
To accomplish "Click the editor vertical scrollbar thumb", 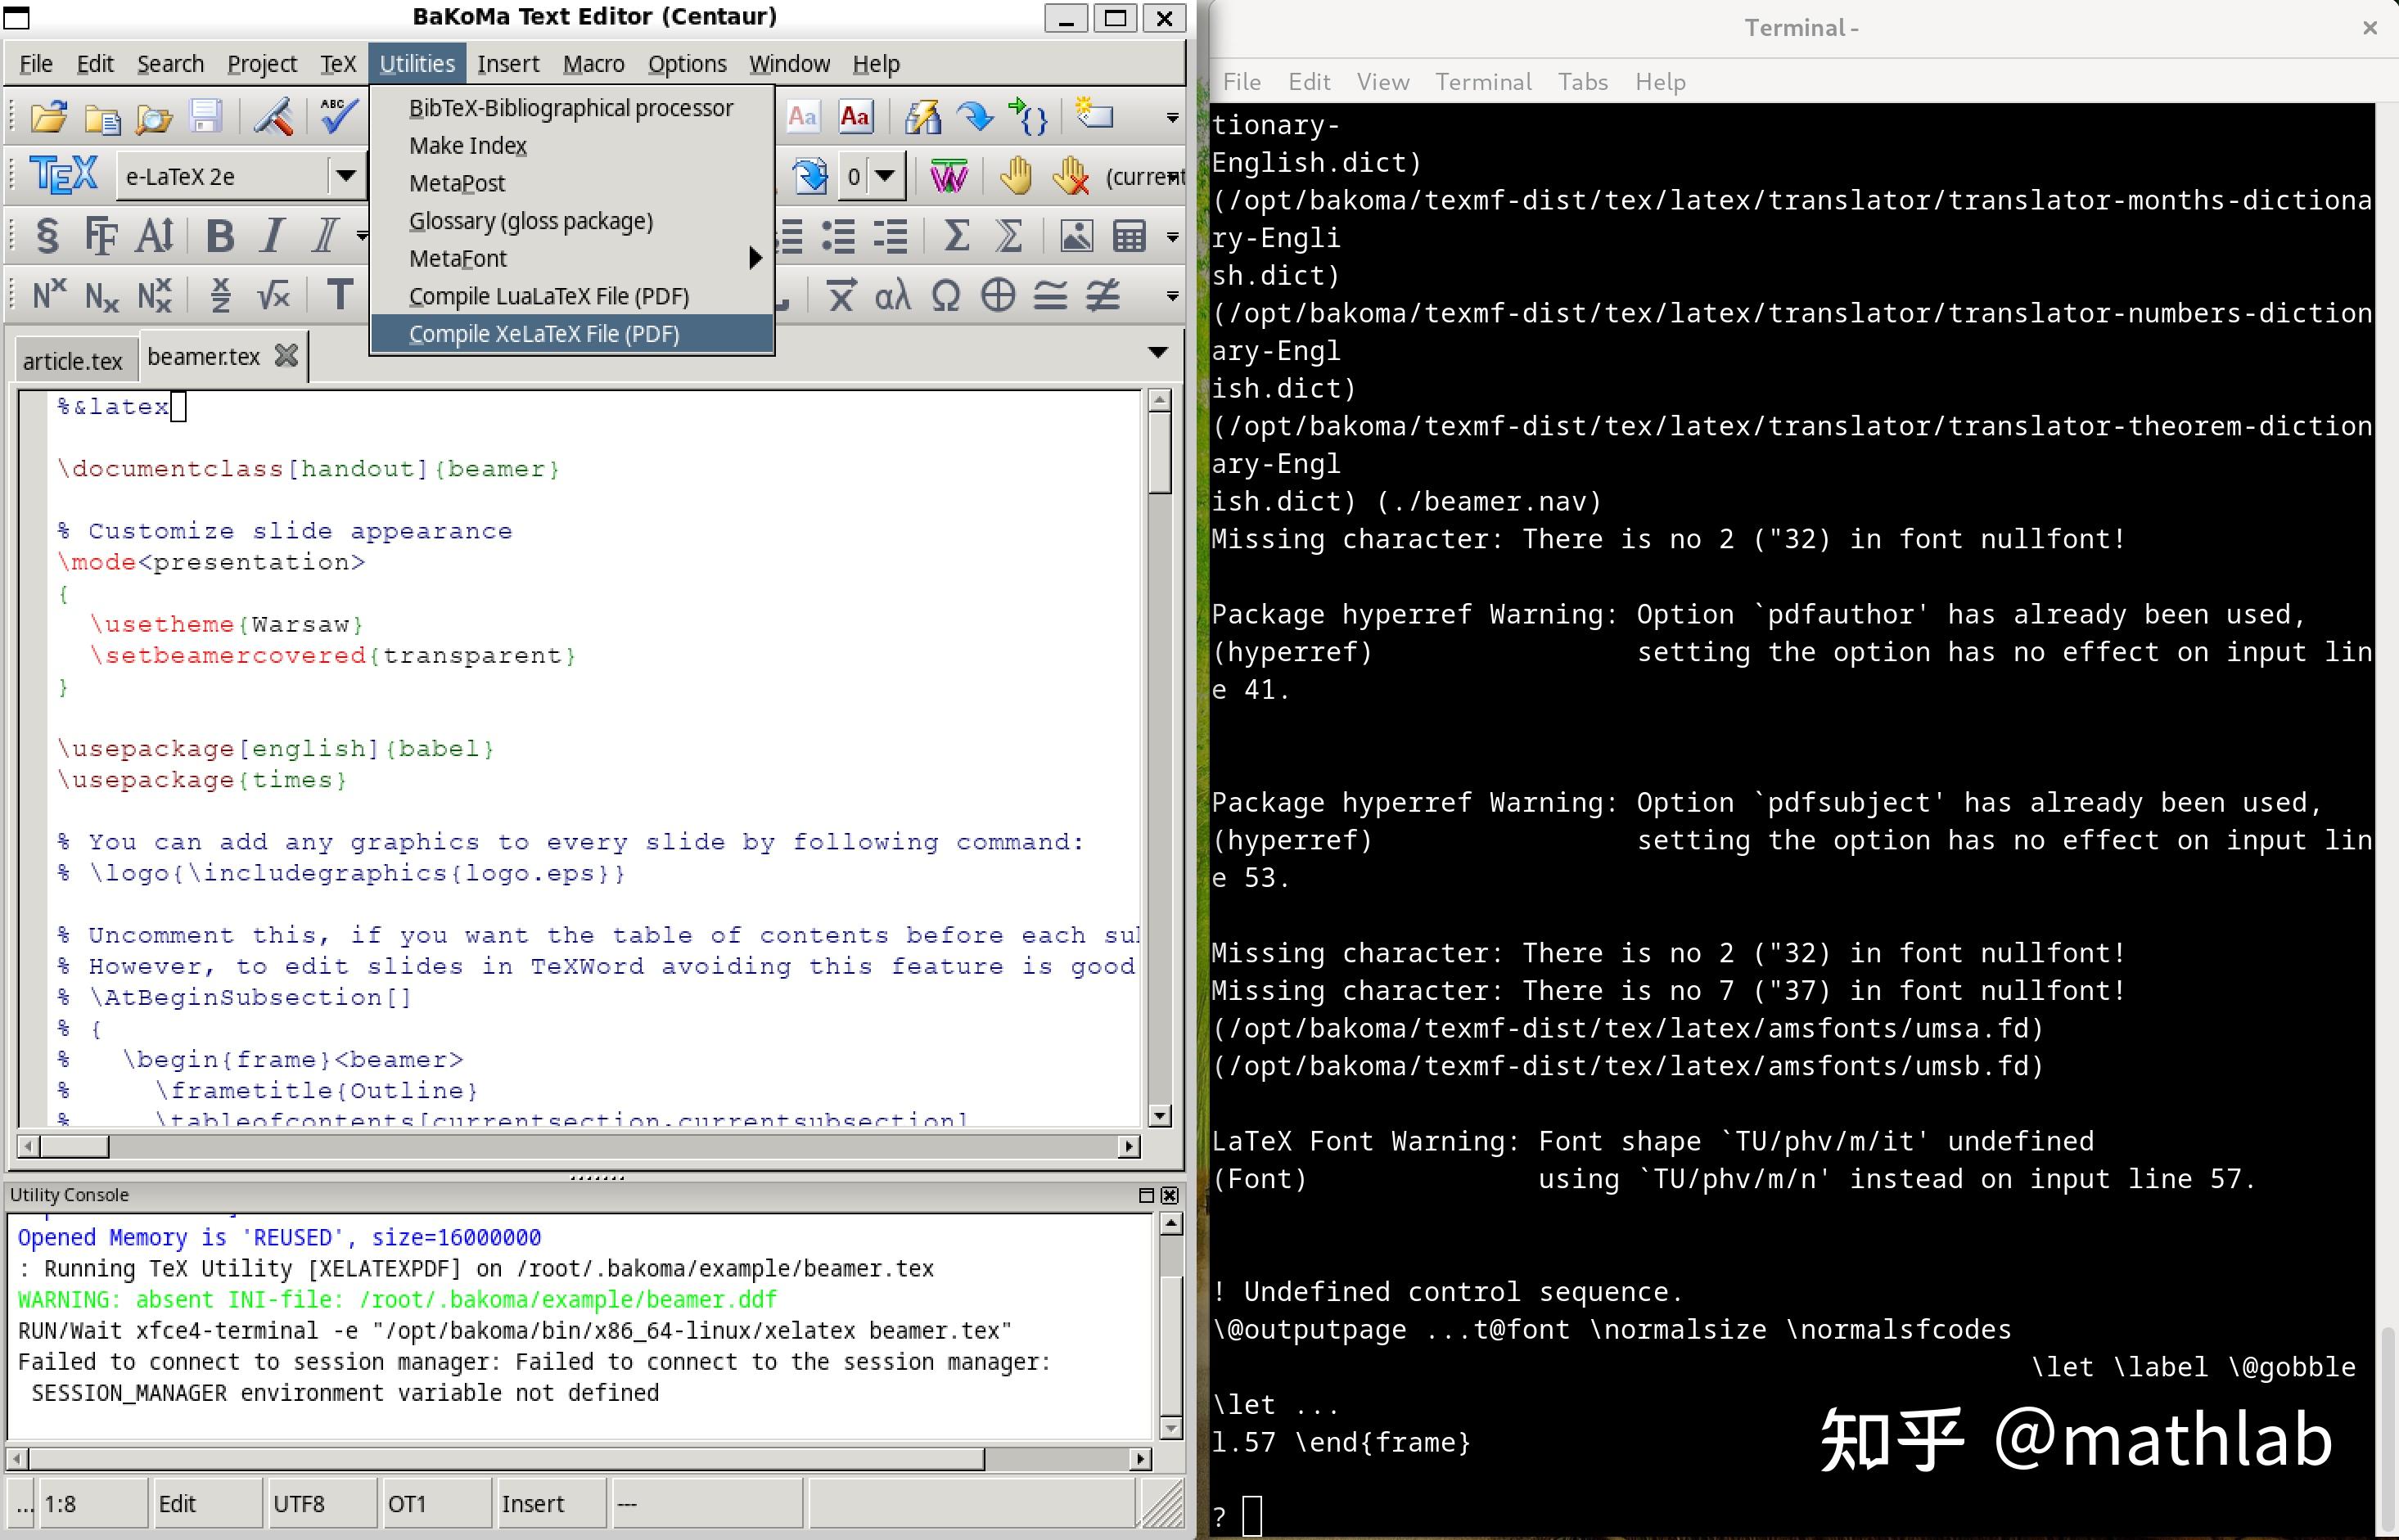I will (1160, 450).
